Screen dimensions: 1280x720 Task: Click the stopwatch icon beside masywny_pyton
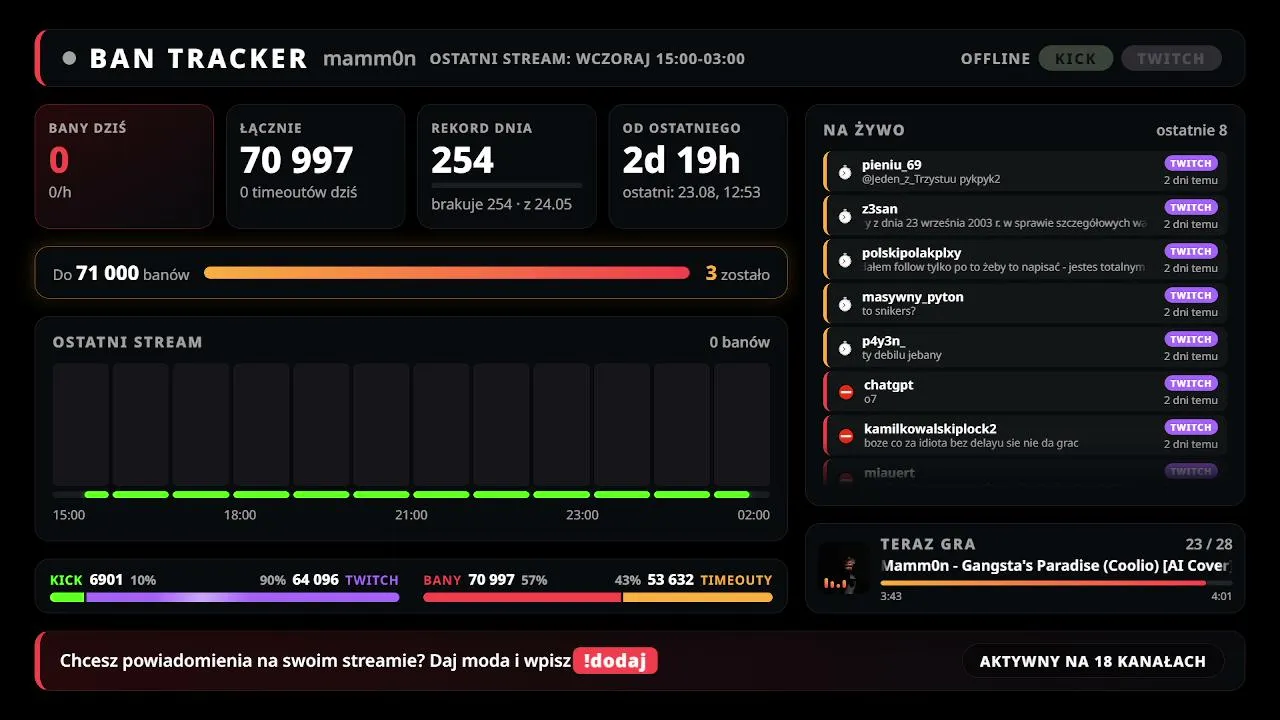click(x=845, y=304)
